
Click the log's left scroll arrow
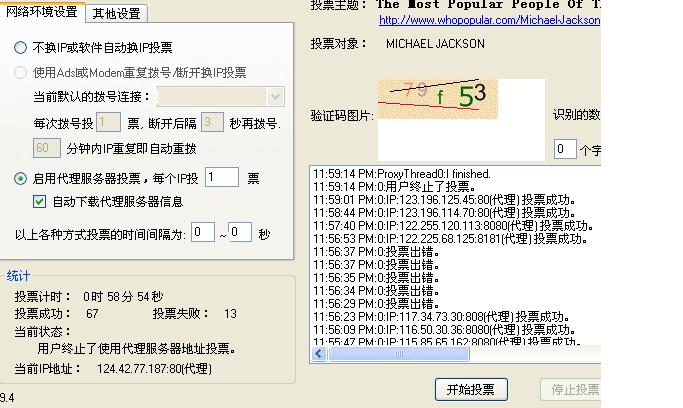click(320, 353)
